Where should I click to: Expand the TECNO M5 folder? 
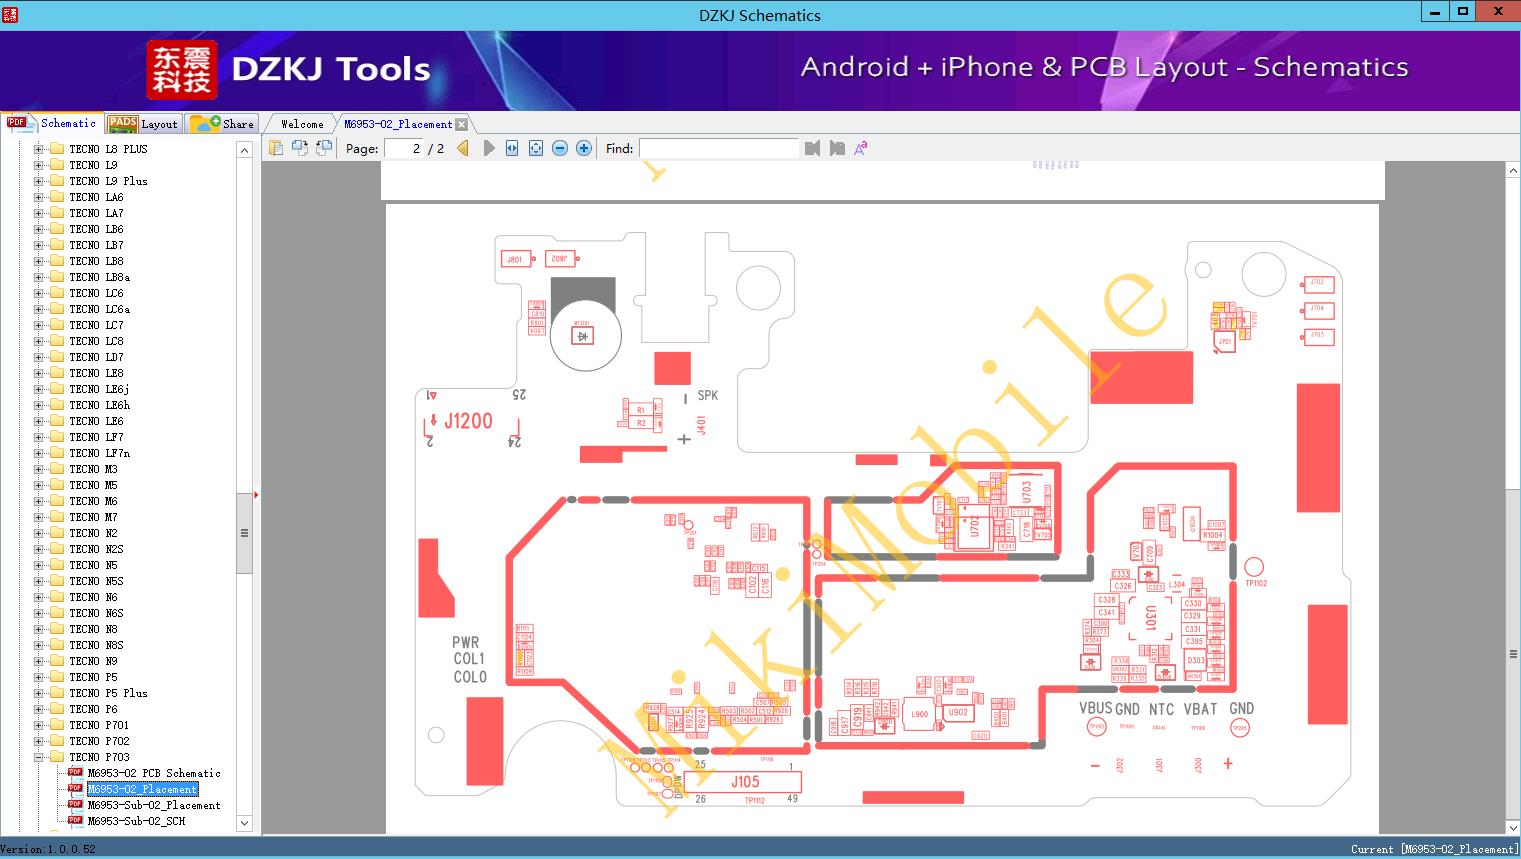click(x=39, y=485)
